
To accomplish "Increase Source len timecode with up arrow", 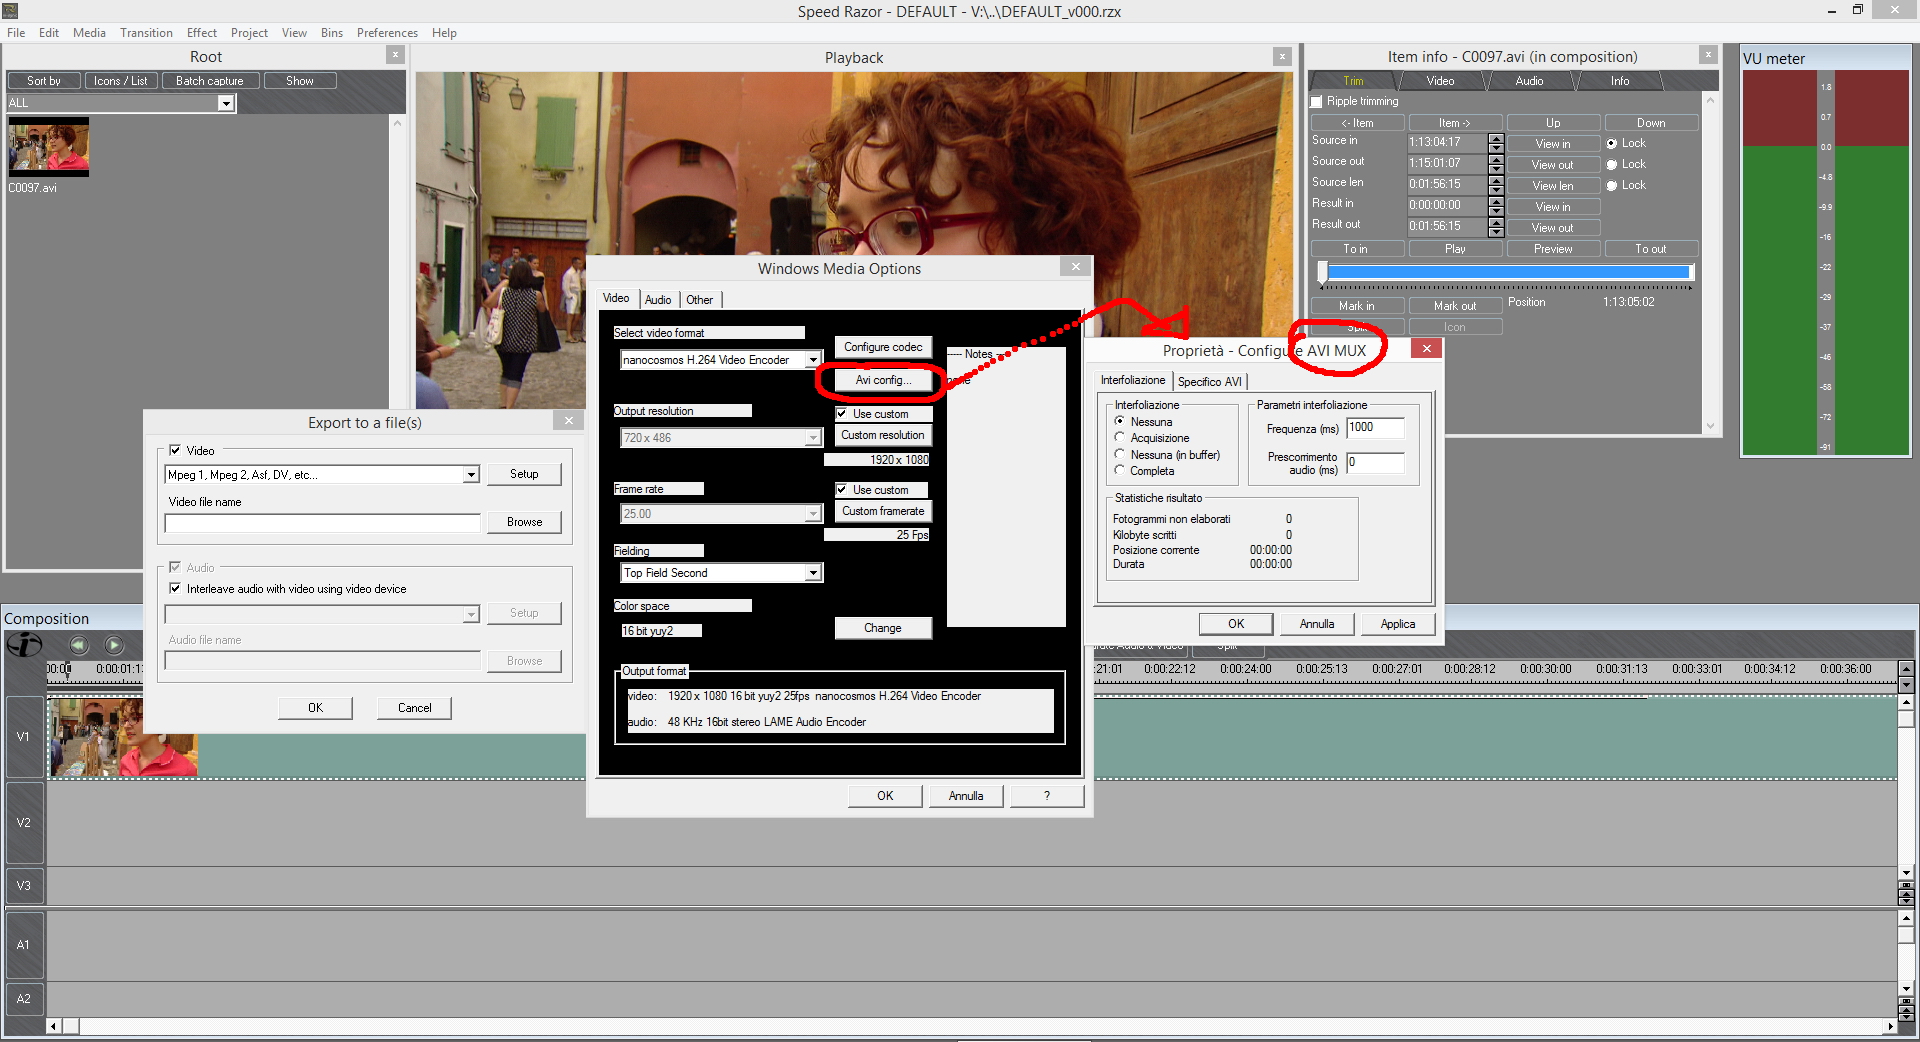I will click(x=1496, y=180).
